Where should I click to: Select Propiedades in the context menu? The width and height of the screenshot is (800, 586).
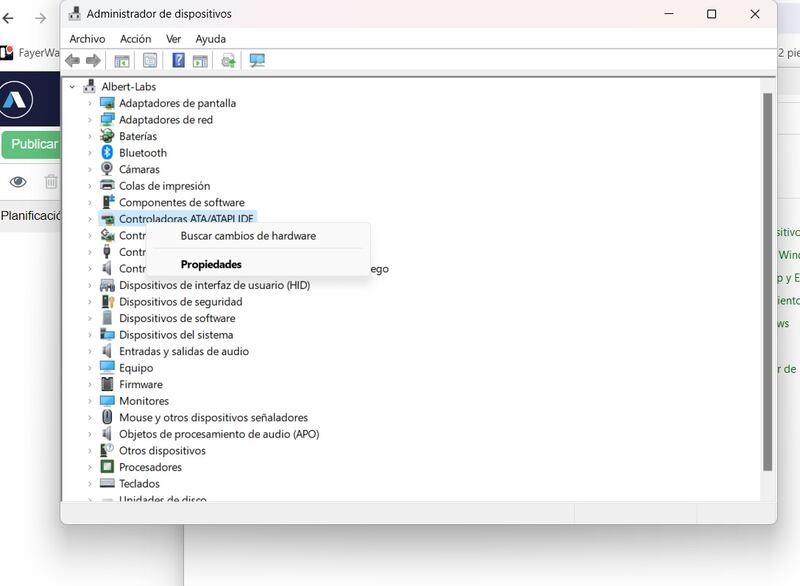(211, 265)
